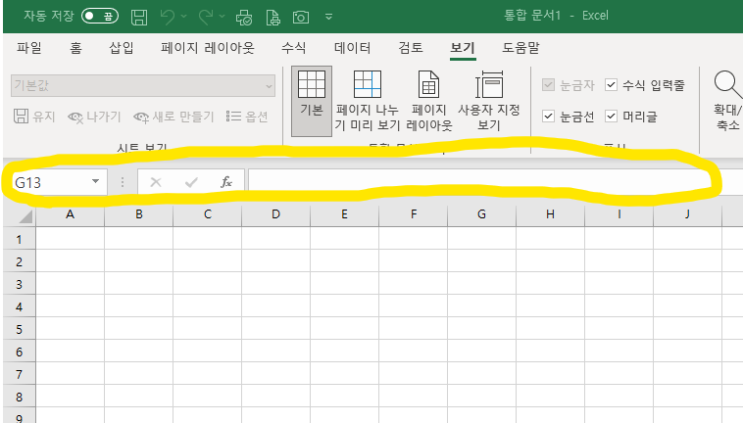The width and height of the screenshot is (743, 423).
Task: Select column F header
Action: 413,215
